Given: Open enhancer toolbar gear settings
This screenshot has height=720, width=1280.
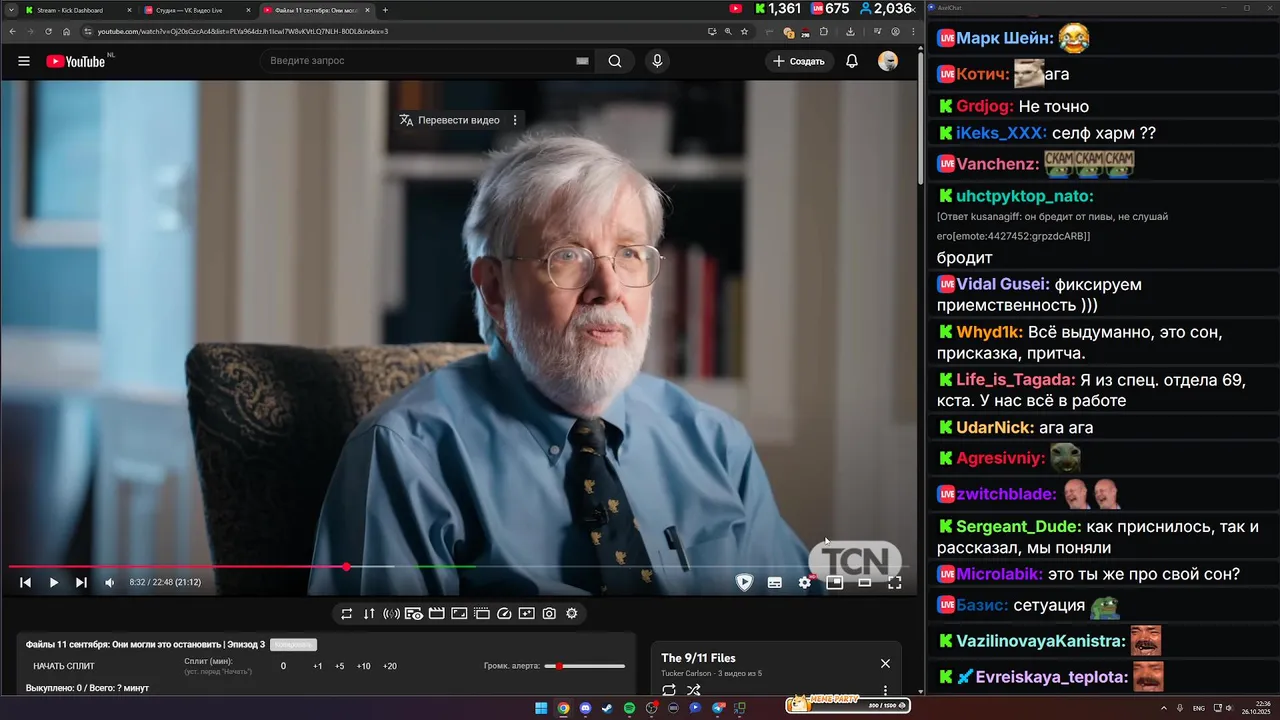Looking at the screenshot, I should [x=572, y=614].
